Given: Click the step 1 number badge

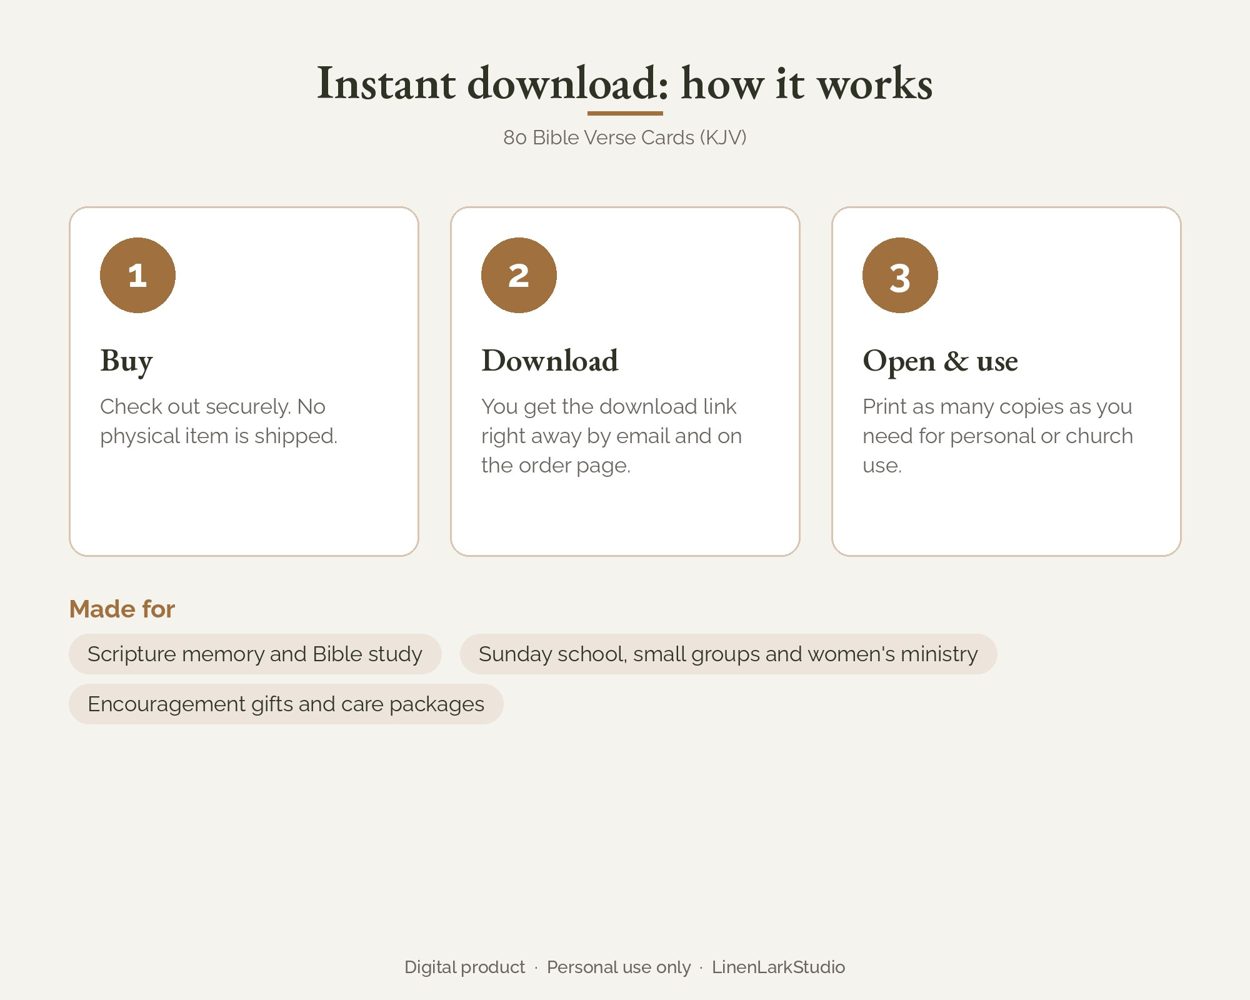Looking at the screenshot, I should (x=138, y=275).
